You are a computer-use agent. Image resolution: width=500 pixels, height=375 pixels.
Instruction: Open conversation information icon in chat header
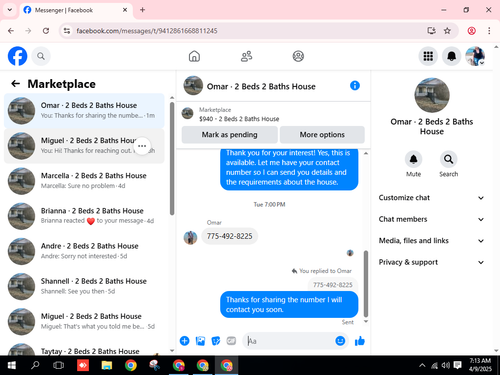pos(355,86)
